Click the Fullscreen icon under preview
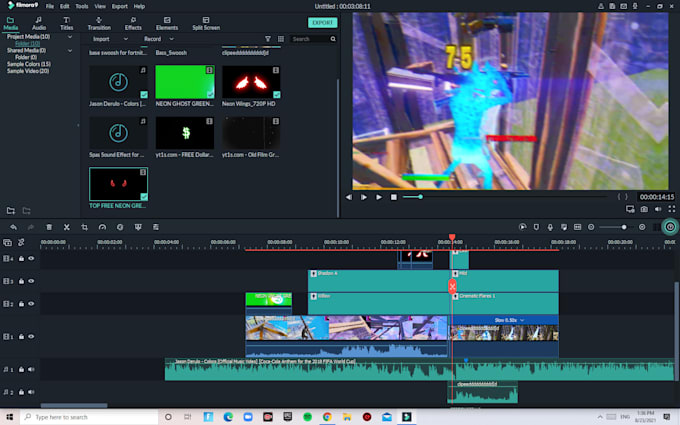The width and height of the screenshot is (680, 425). pyautogui.click(x=672, y=209)
